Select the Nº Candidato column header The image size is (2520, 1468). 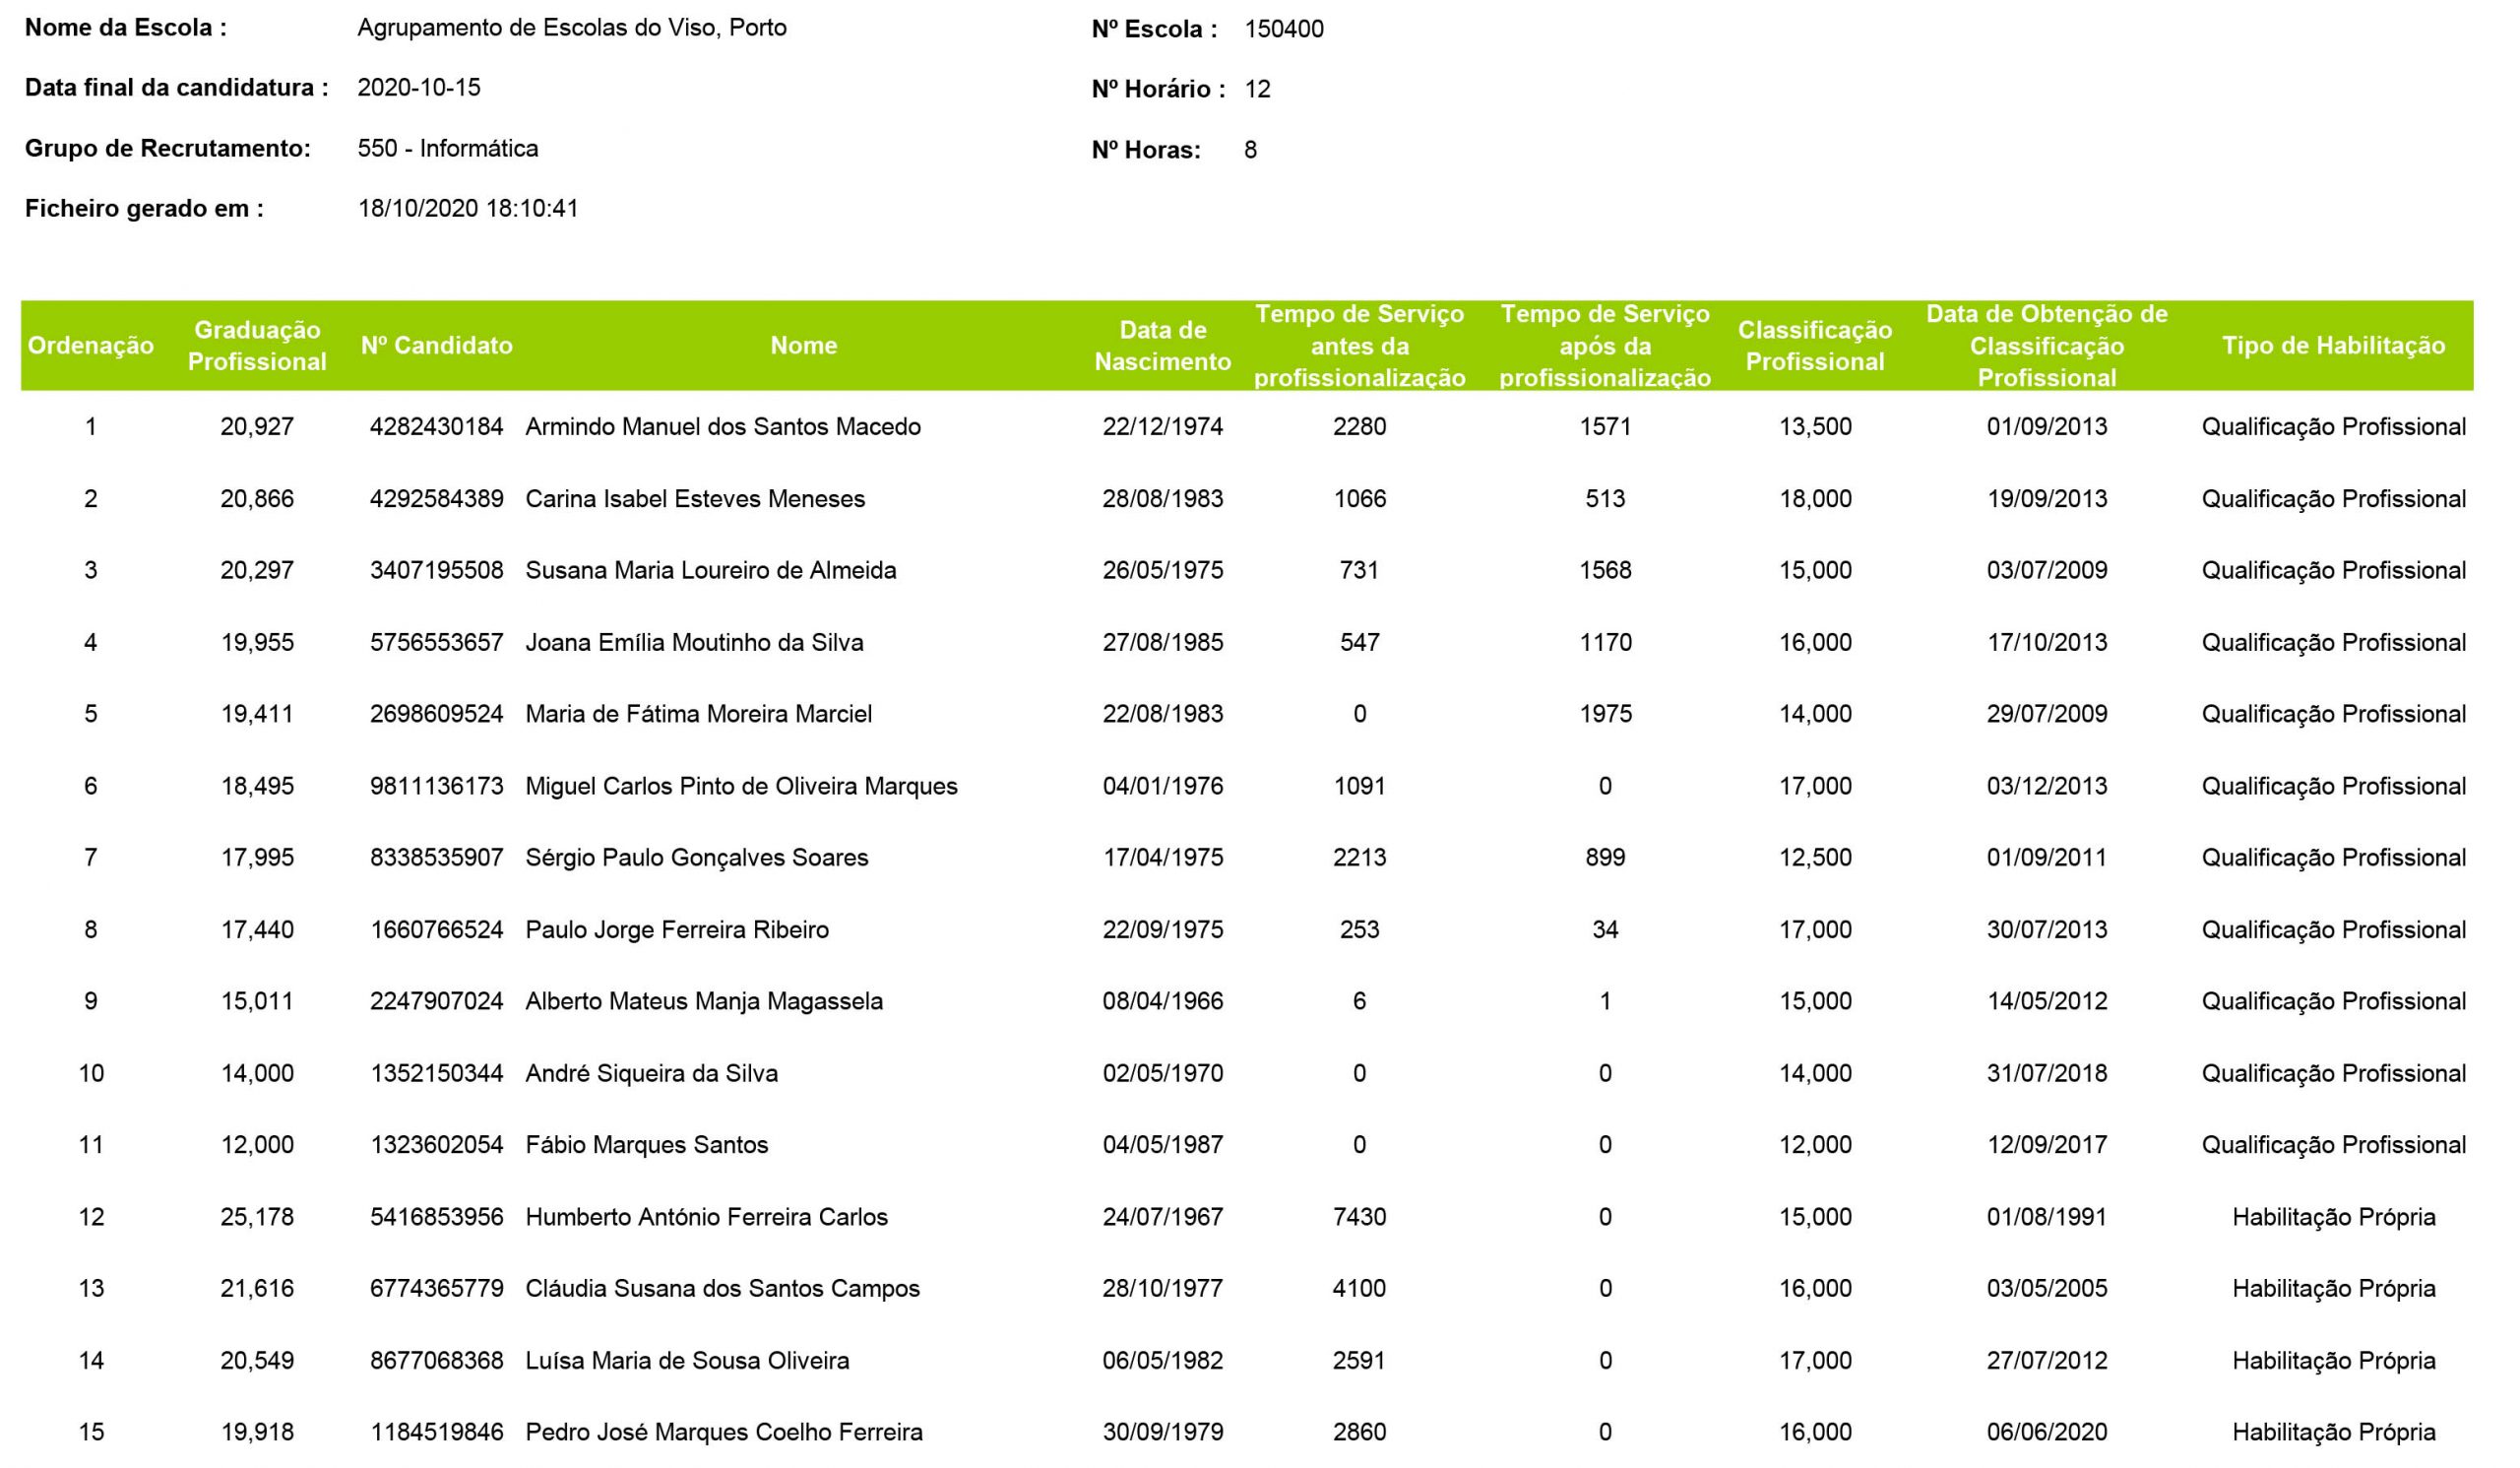point(436,346)
